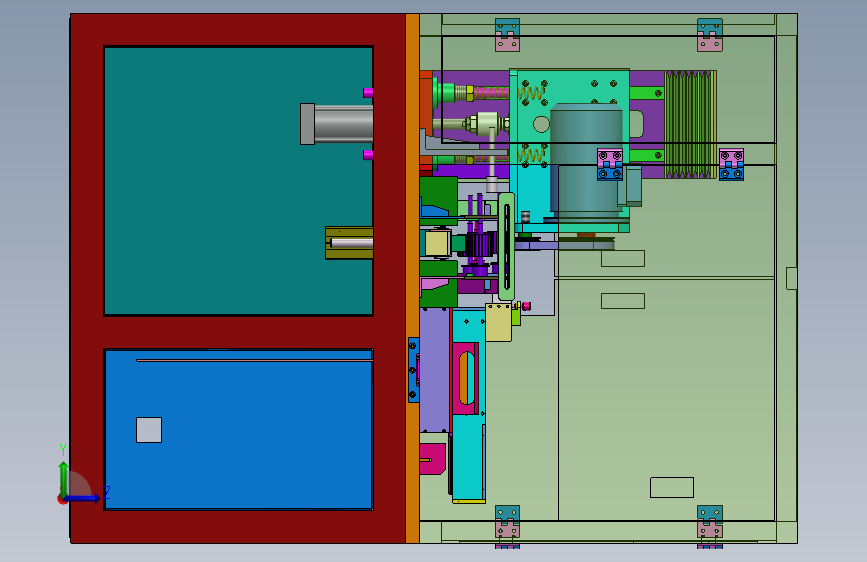
Task: Select the small blue bracket on the orange strip
Action: point(413,370)
